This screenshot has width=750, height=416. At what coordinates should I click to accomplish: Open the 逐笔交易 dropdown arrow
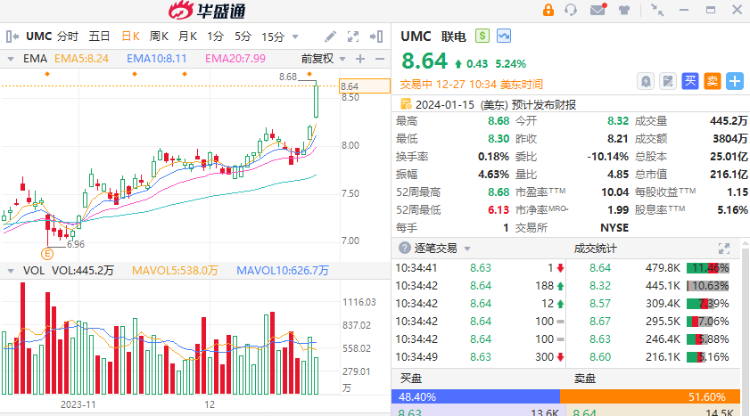[467, 249]
